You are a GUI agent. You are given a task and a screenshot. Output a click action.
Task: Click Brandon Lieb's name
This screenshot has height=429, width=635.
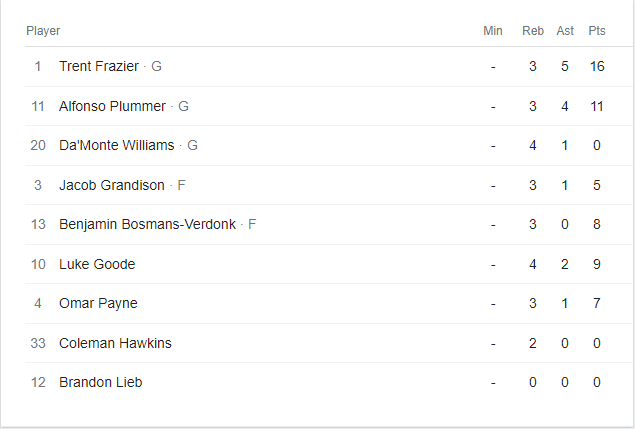(100, 382)
